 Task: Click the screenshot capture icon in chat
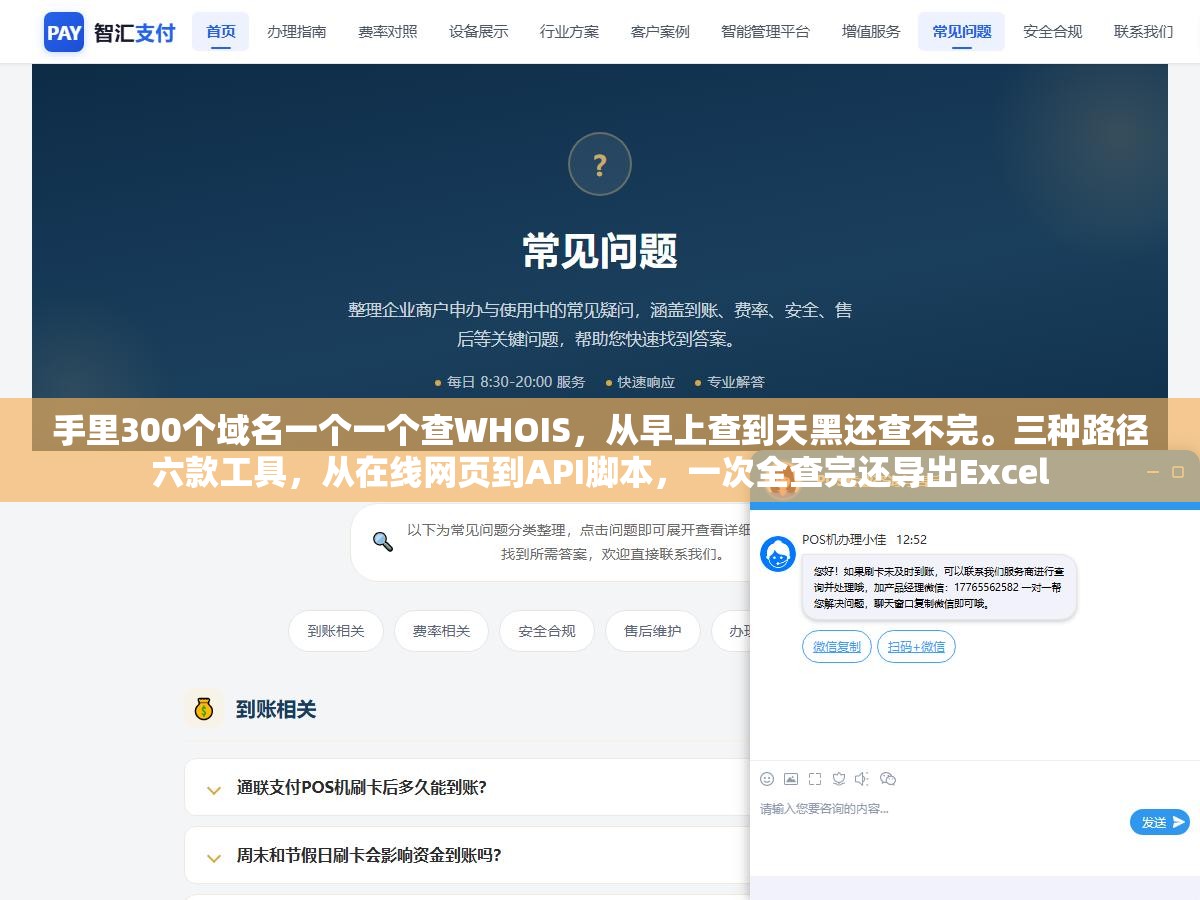pos(815,778)
